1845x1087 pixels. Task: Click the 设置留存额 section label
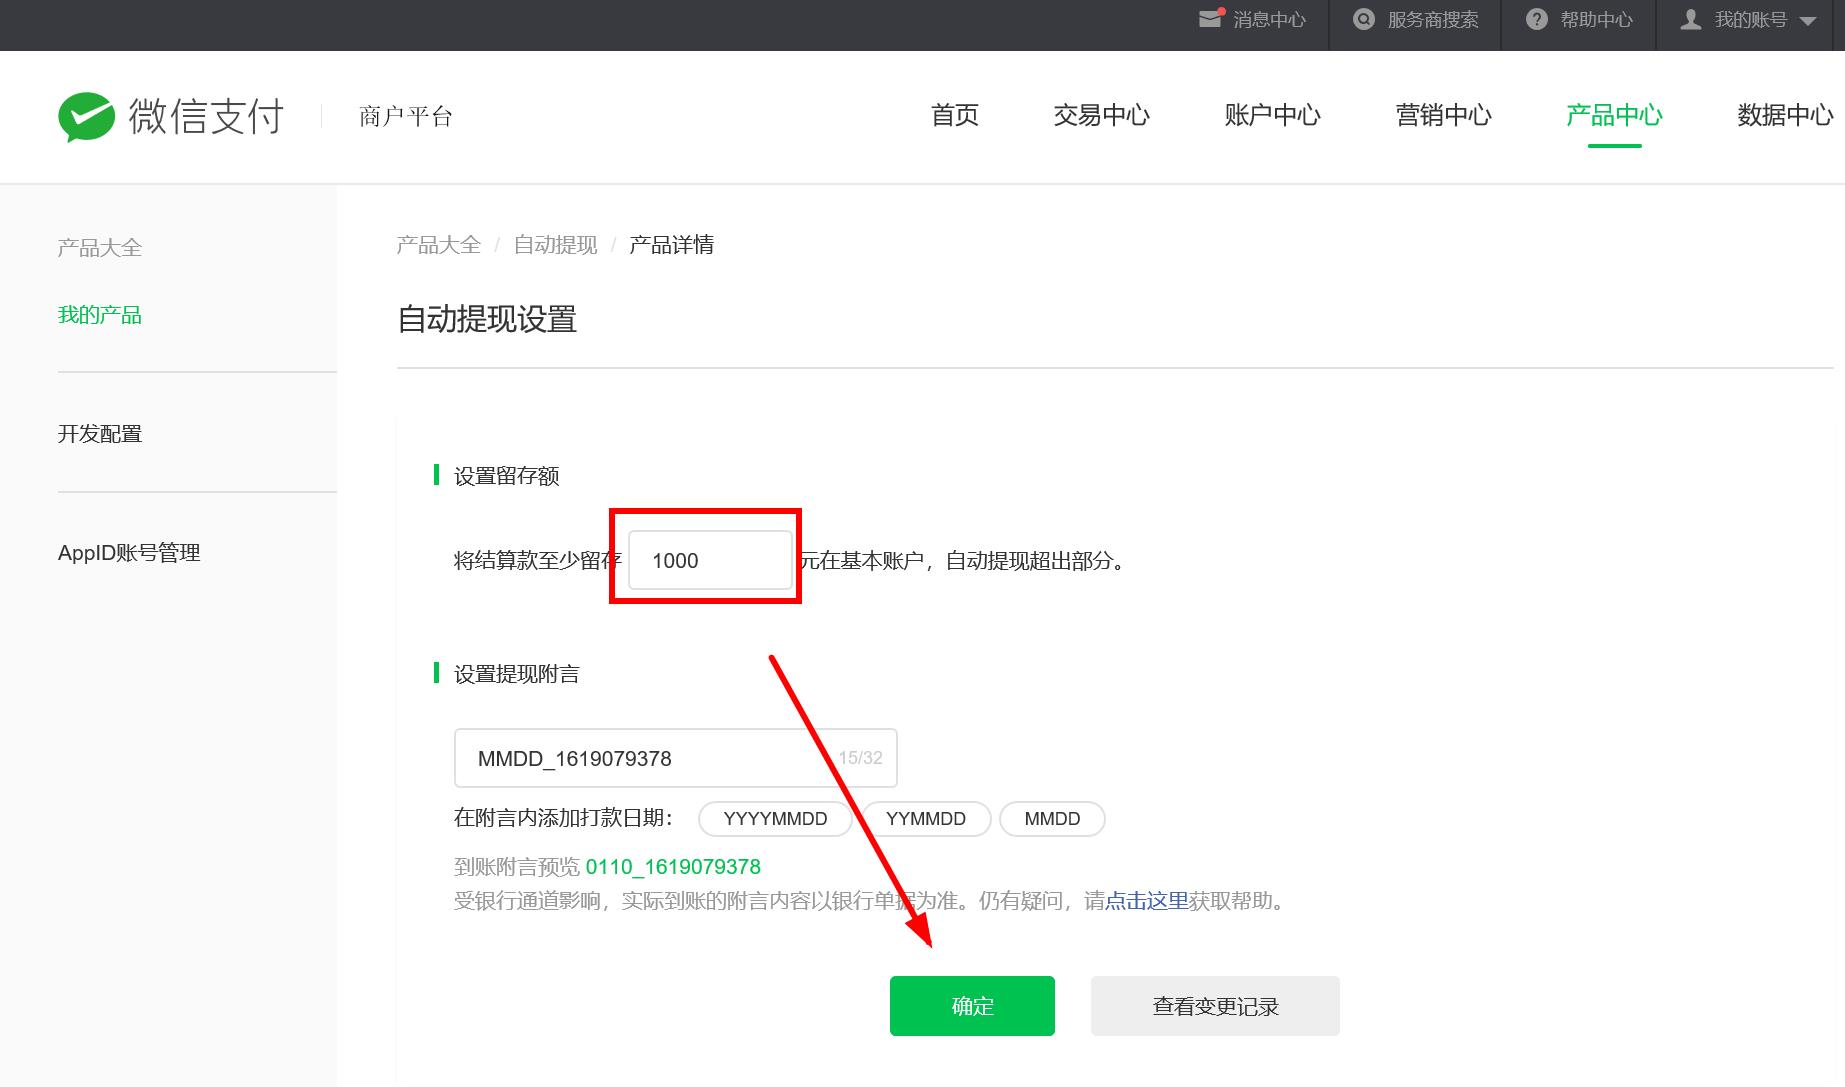pos(506,476)
